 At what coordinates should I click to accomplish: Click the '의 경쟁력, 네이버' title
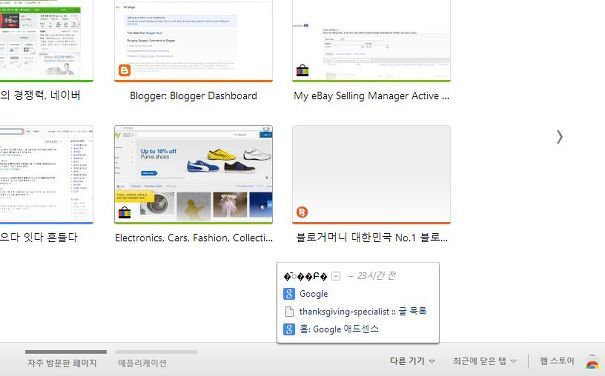tap(40, 95)
